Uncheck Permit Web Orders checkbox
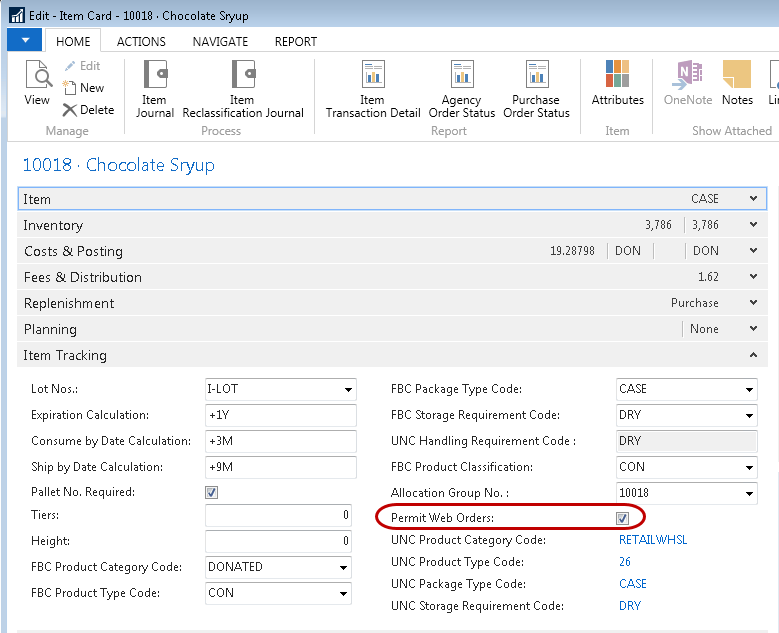This screenshot has height=633, width=779. (x=622, y=518)
